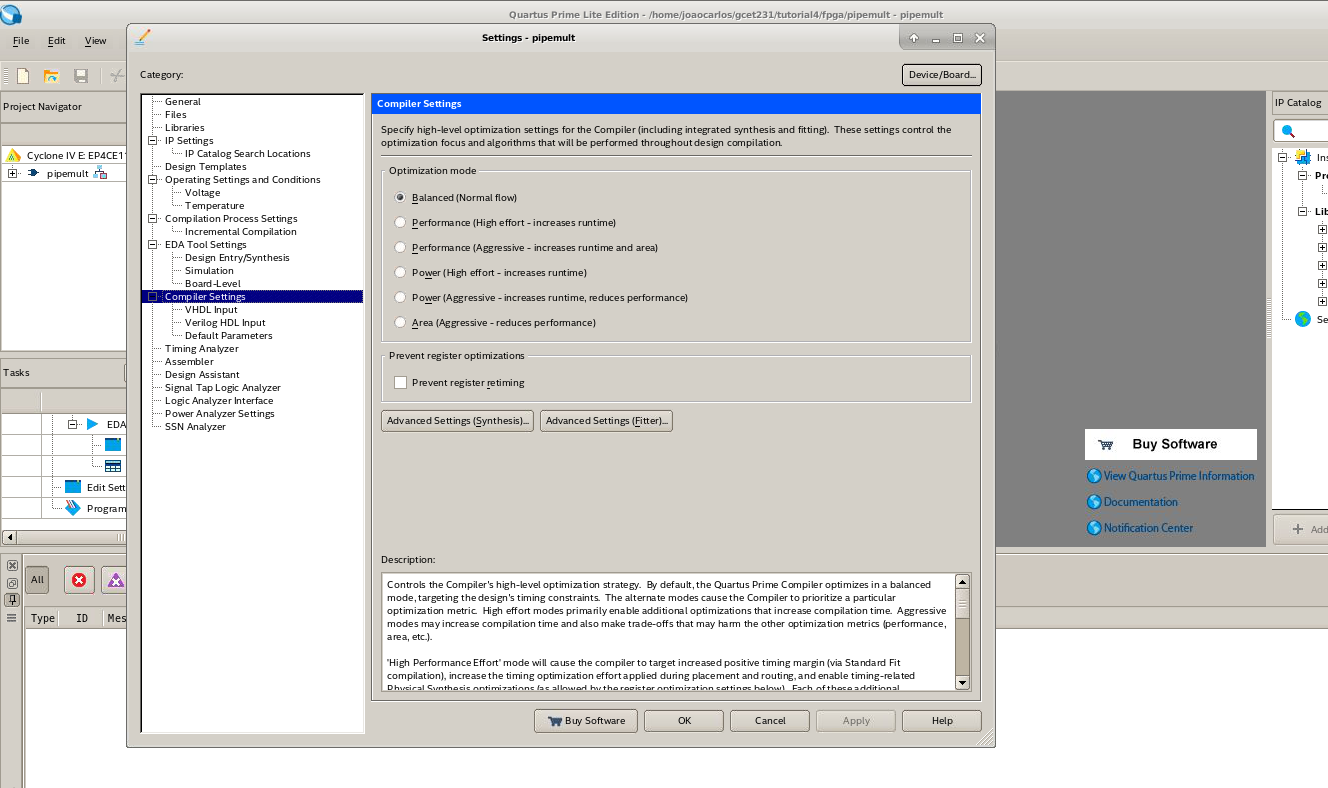Viewport: 1328px width, 788px height.
Task: Open the File menu
Action: tap(21, 41)
